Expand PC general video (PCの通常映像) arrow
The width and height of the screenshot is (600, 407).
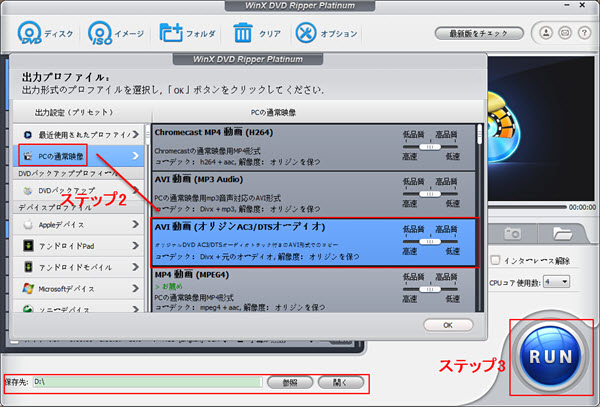pyautogui.click(x=135, y=156)
